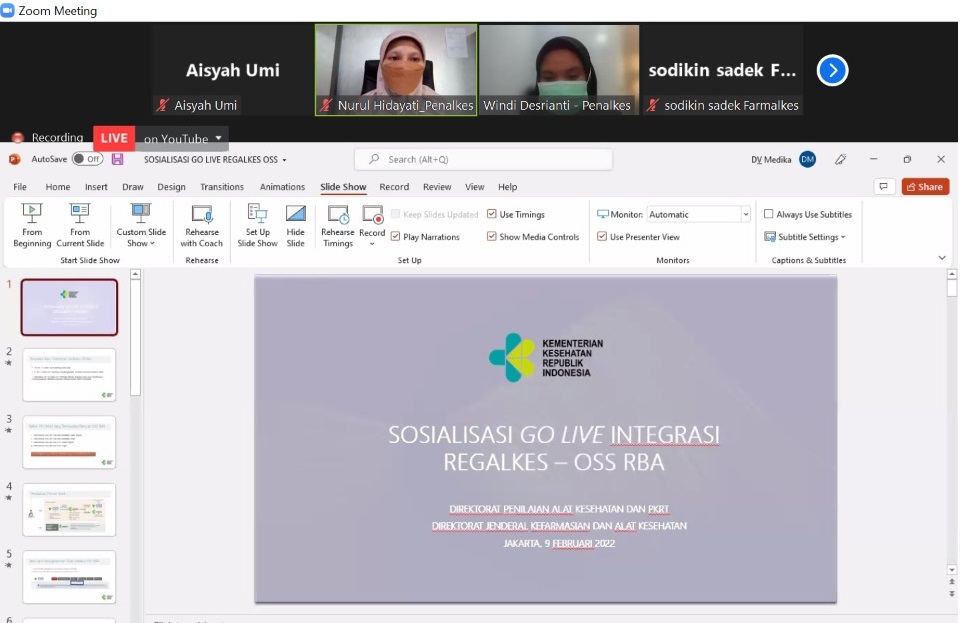This screenshot has height=623, width=960.
Task: Open Set Up Slide Show dialog
Action: click(257, 225)
